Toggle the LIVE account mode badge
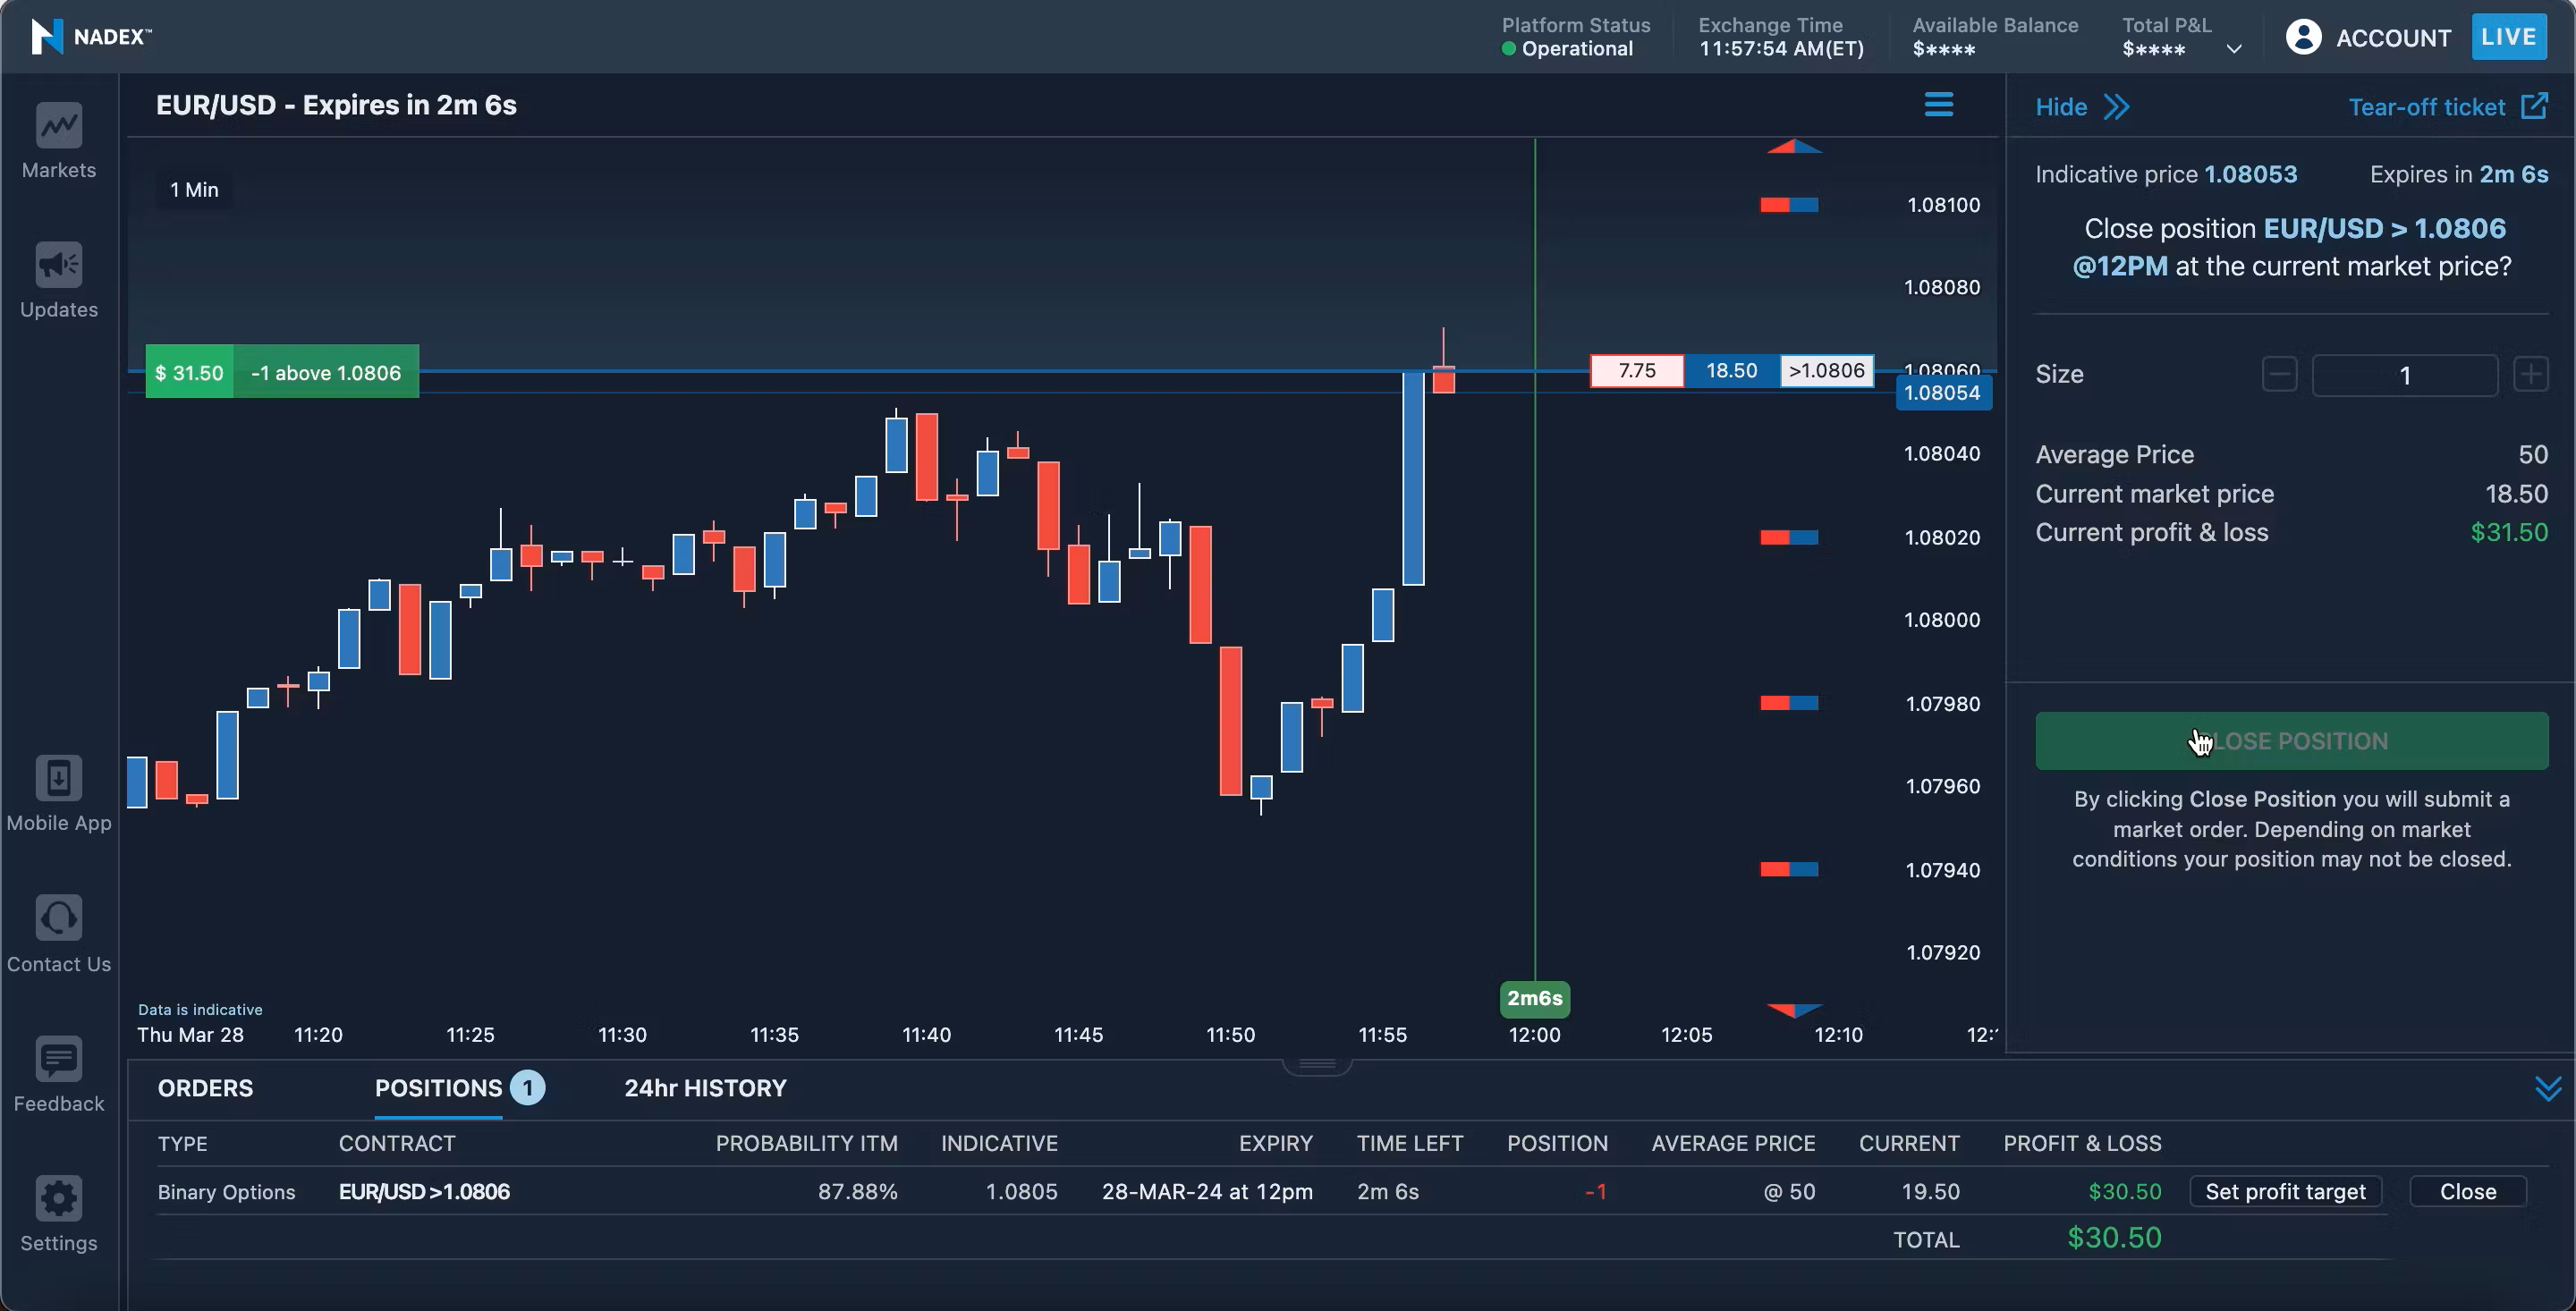Screen dimensions: 2576x1311 [2508, 37]
